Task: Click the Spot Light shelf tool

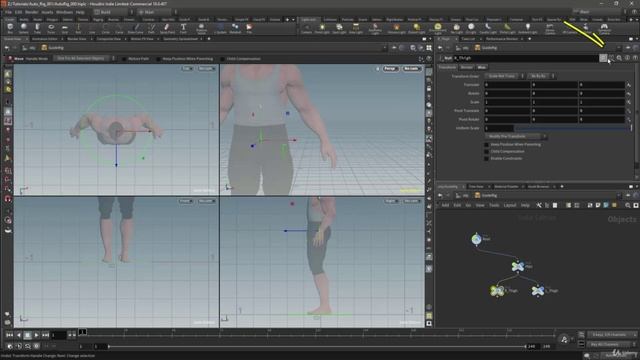Action: [339, 28]
